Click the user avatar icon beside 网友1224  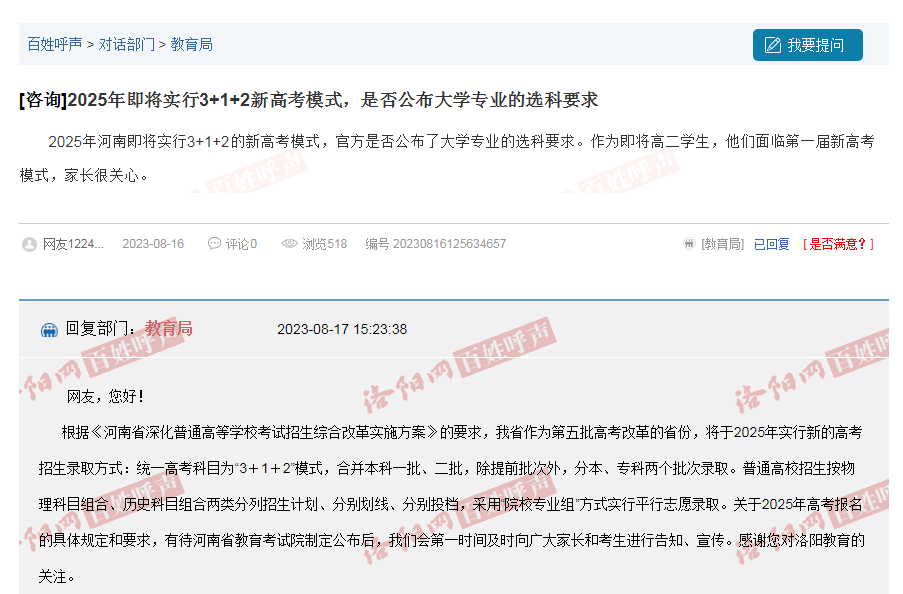(29, 244)
